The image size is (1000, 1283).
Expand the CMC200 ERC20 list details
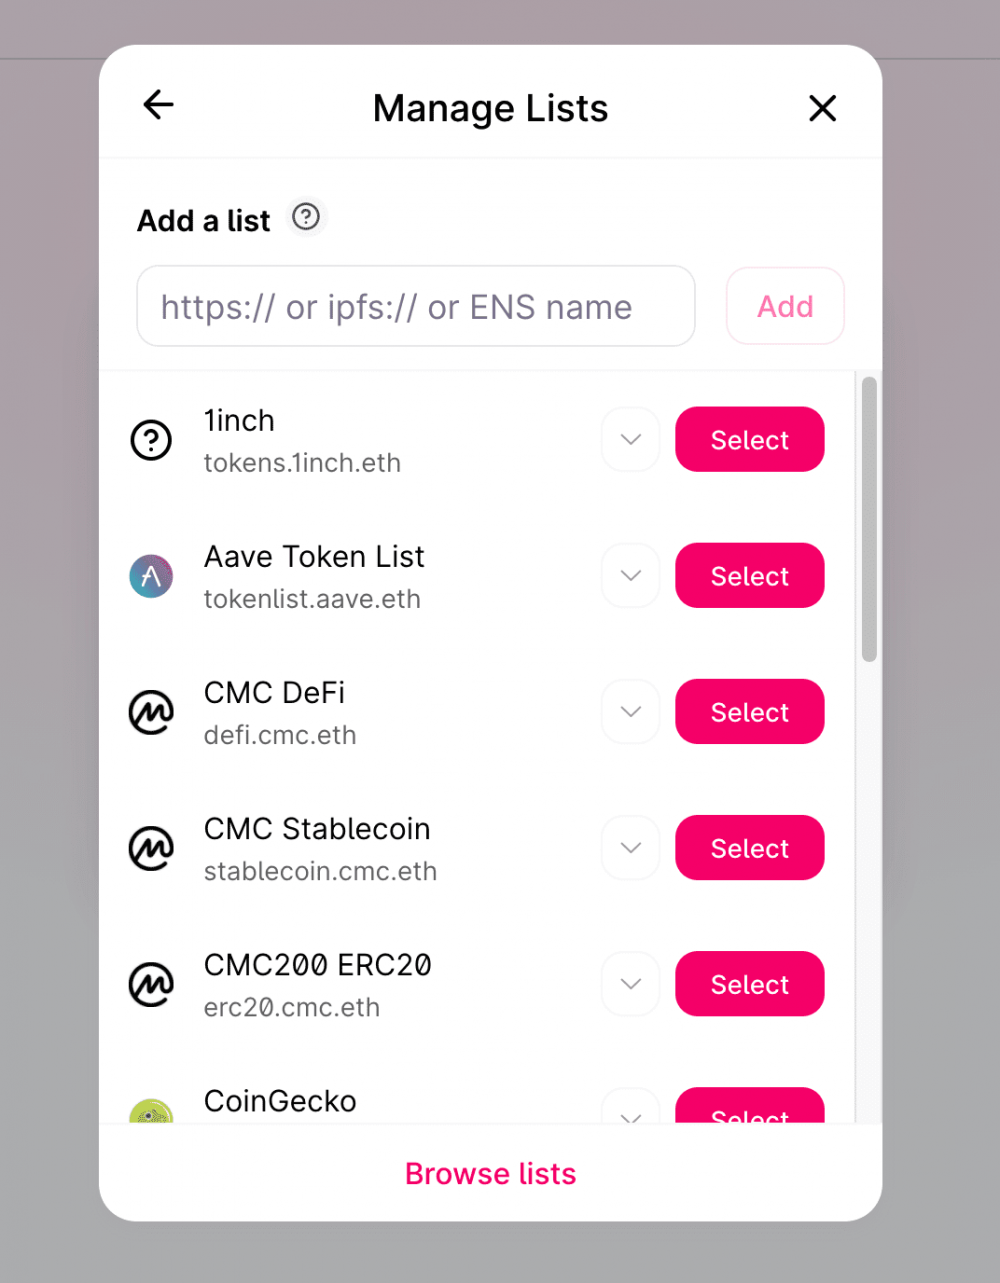coord(630,984)
